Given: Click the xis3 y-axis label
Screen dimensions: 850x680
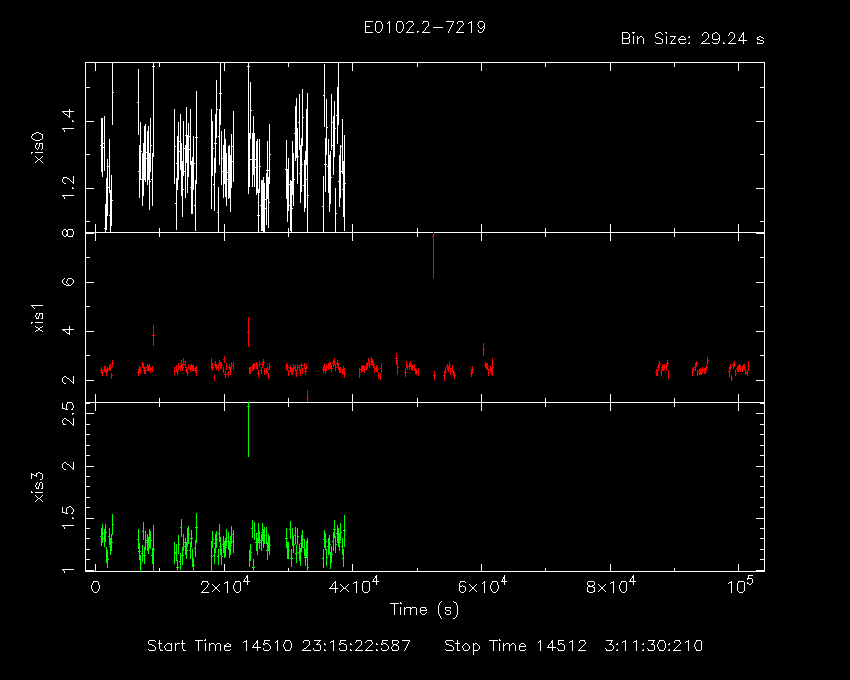Looking at the screenshot, I should point(38,487).
